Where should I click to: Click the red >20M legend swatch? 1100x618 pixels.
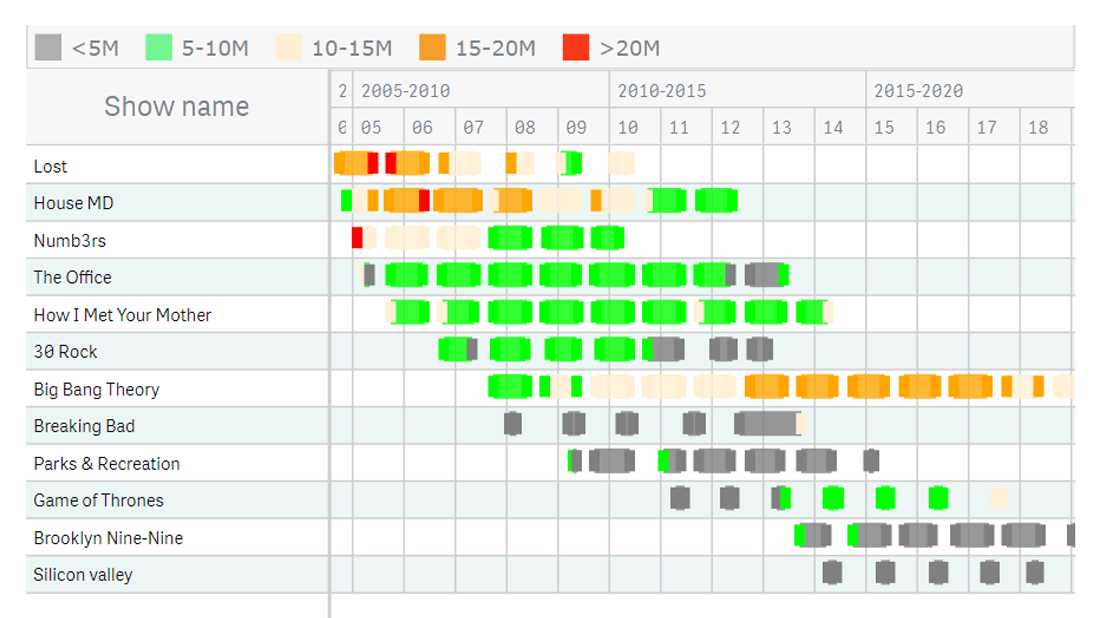576,47
